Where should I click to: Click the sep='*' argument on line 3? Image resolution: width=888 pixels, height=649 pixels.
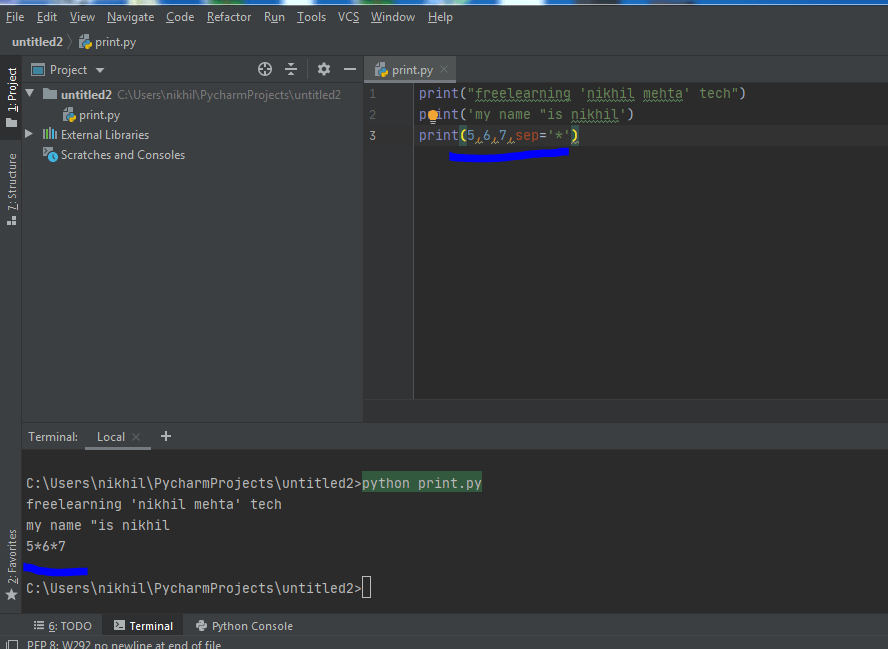pyautogui.click(x=542, y=135)
